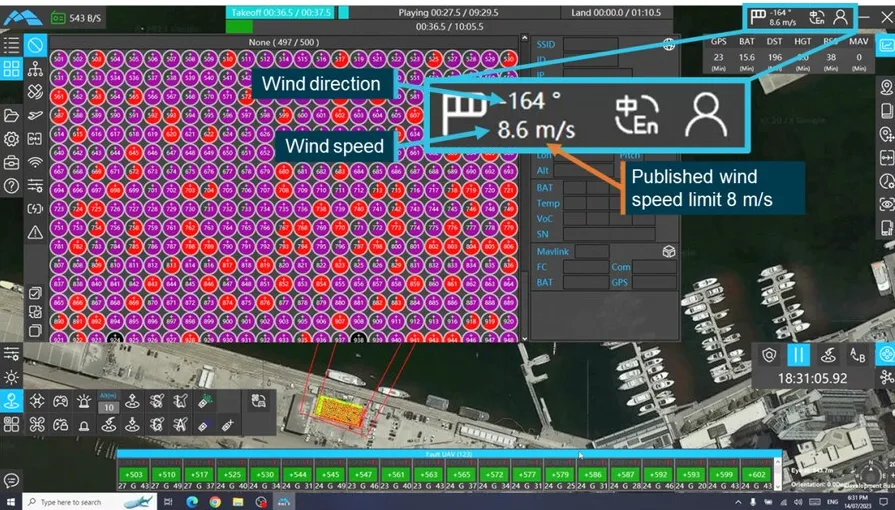Viewport: 895px width, 510px height.
Task: Click the alarm siren light icon
Action: pyautogui.click(x=84, y=402)
